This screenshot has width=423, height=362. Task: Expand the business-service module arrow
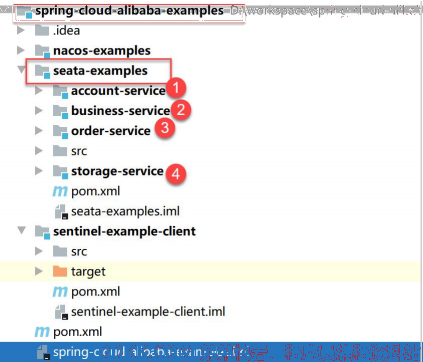tap(39, 110)
